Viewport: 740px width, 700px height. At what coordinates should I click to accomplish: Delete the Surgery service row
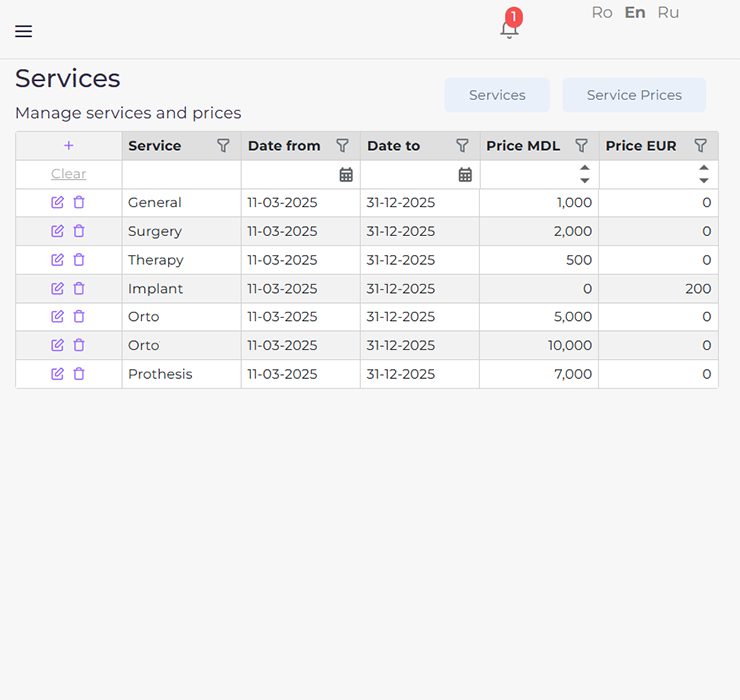coord(79,231)
